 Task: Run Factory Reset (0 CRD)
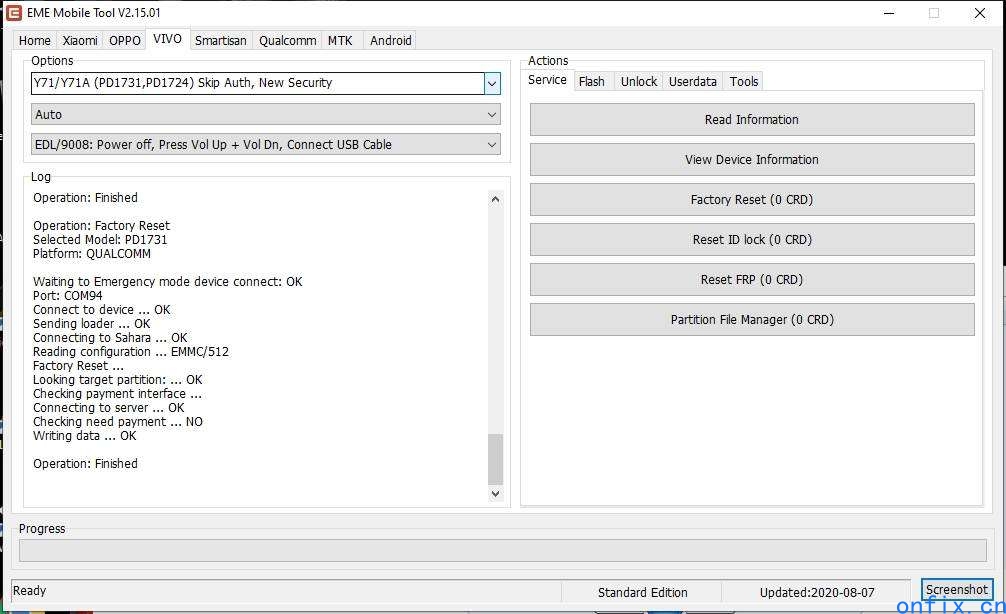pos(752,200)
